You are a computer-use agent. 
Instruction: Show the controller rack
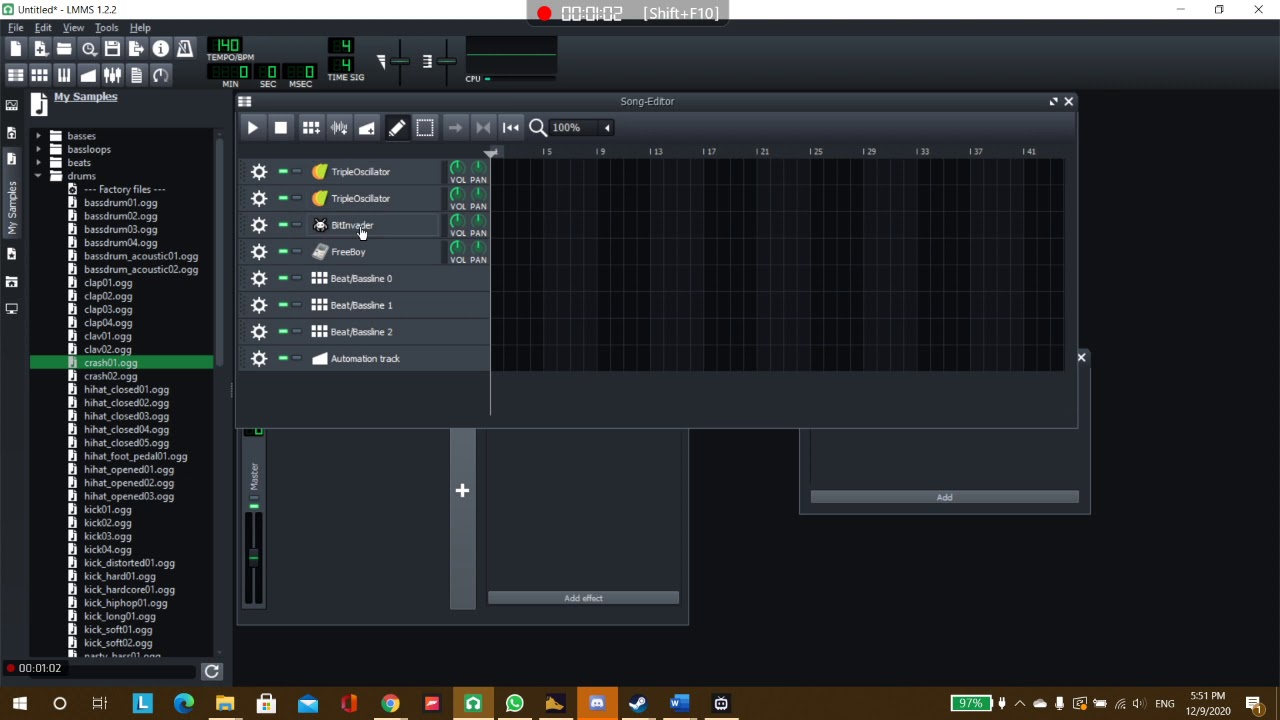(161, 75)
